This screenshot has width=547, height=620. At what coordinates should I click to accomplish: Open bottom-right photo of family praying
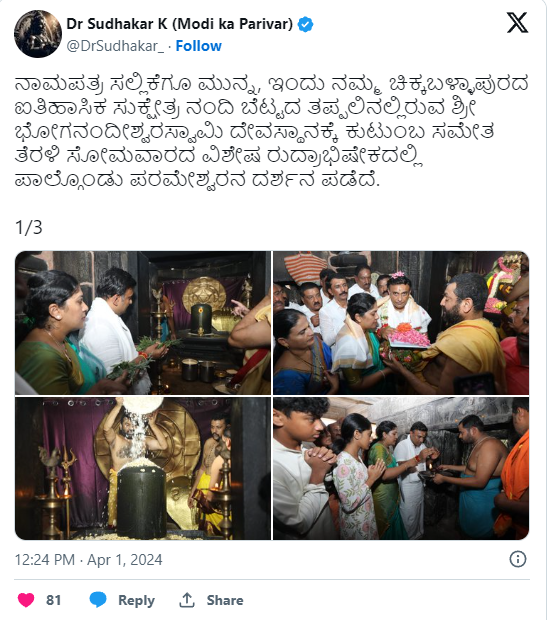click(x=401, y=469)
